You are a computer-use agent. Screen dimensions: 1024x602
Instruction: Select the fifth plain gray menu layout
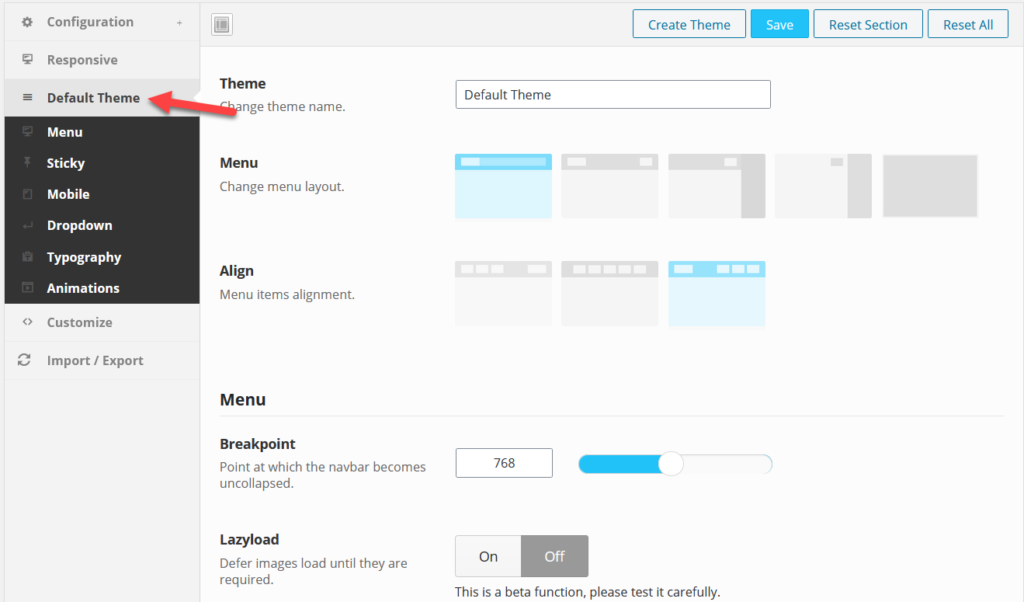[x=930, y=186]
